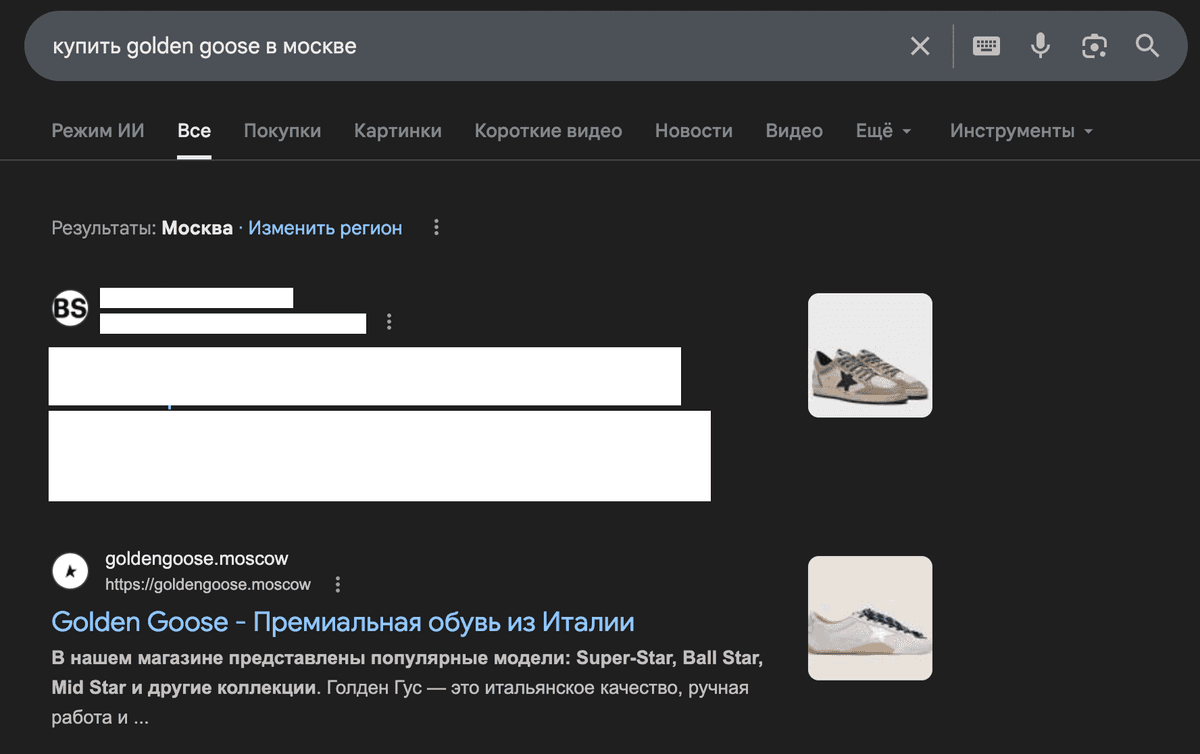
Task: Open the Покупки tab
Action: pyautogui.click(x=282, y=131)
